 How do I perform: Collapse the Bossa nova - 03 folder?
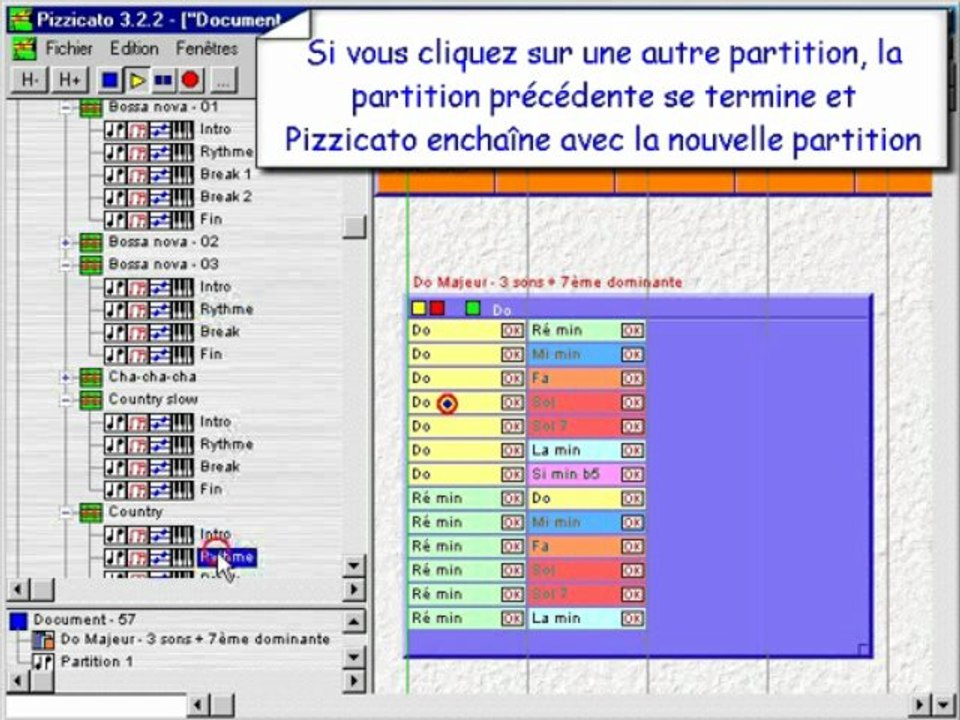coord(66,265)
